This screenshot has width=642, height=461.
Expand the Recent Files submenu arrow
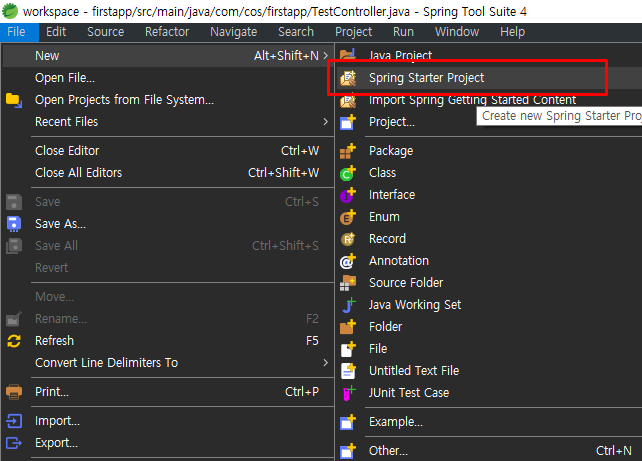[326, 122]
